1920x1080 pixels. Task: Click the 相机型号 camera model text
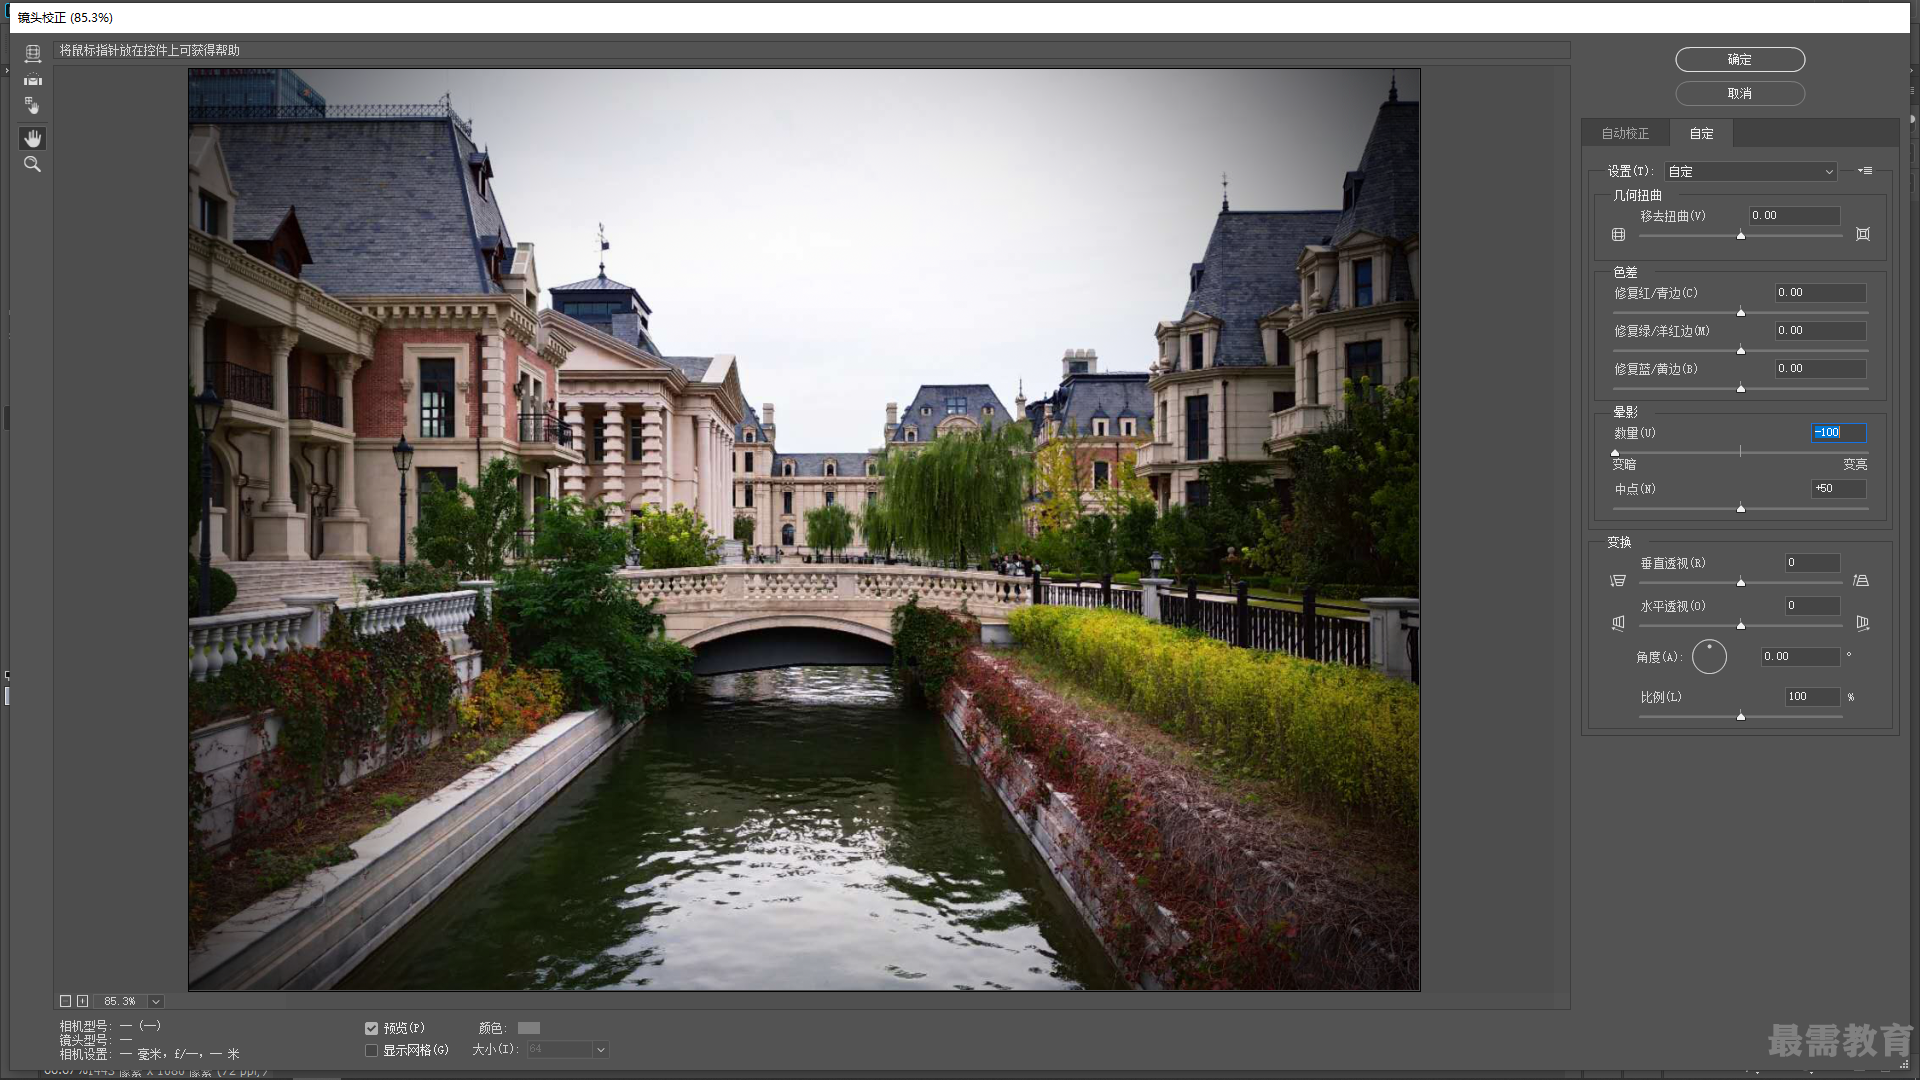click(110, 1026)
